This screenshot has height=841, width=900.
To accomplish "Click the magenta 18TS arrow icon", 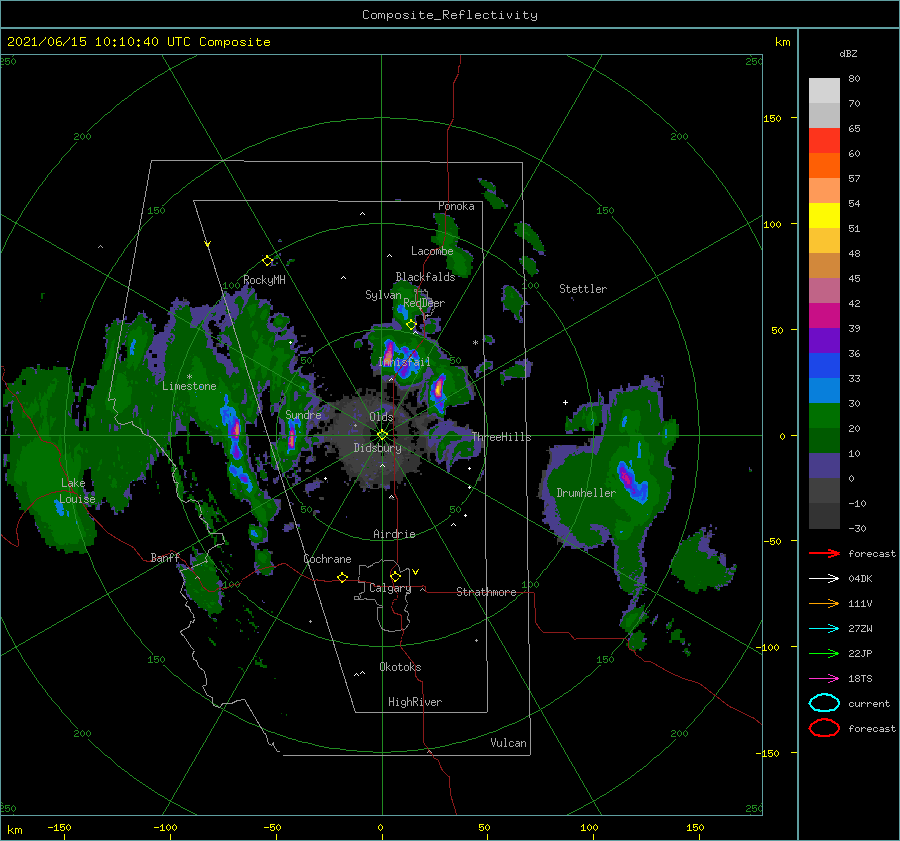I will [824, 678].
